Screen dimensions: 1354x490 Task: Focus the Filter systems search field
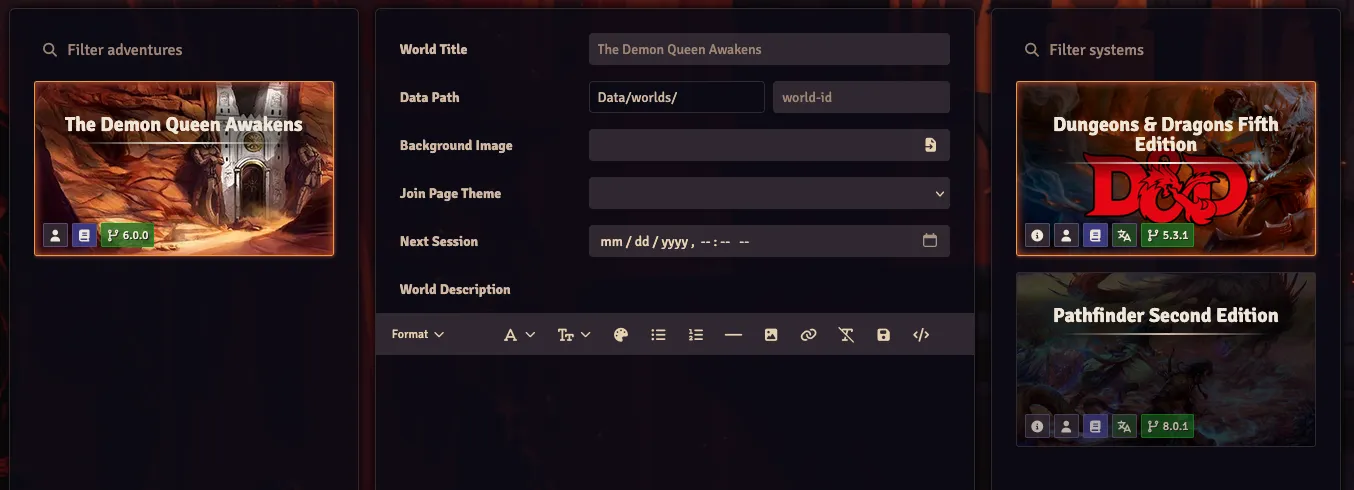[1166, 50]
